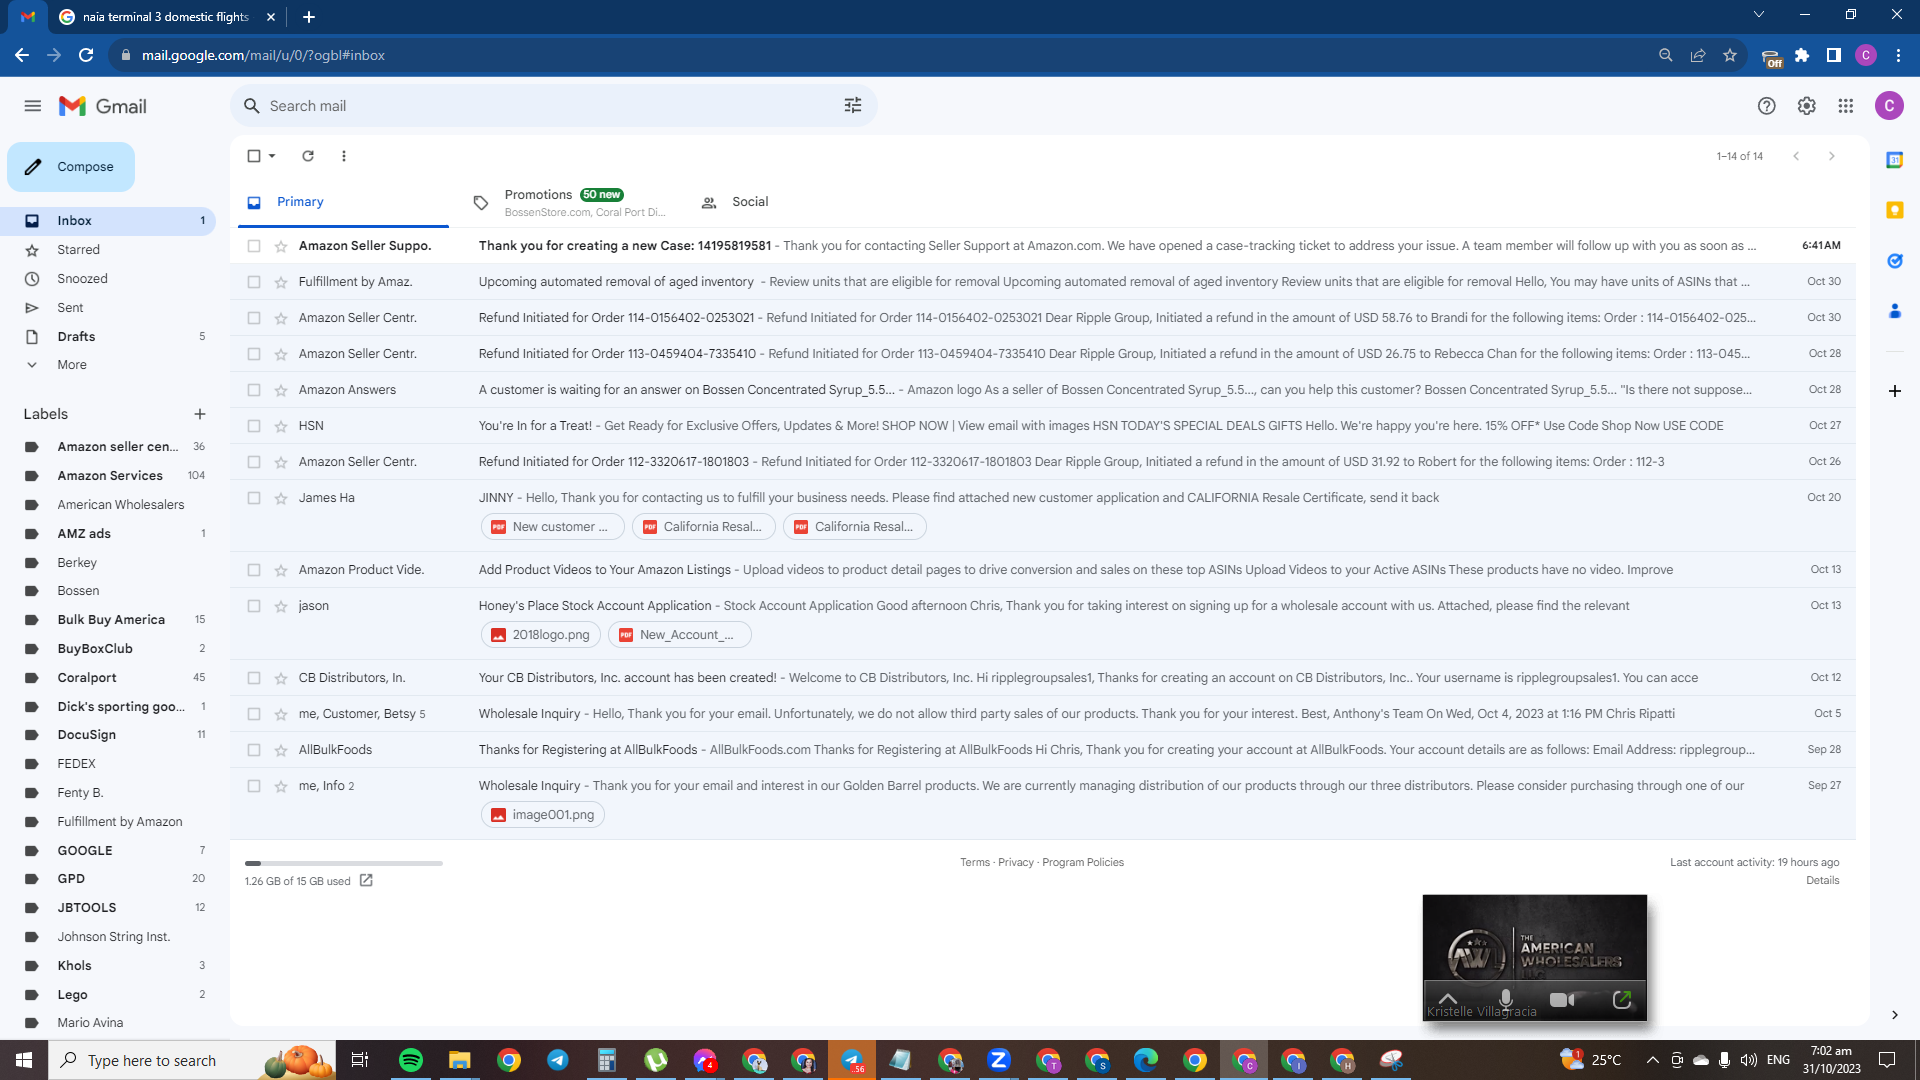Open Google Keep side panel
This screenshot has width=1920, height=1080.
(1894, 210)
